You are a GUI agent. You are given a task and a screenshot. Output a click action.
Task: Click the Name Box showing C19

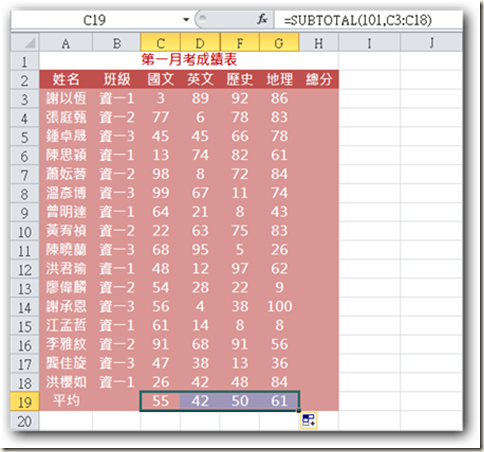point(95,20)
